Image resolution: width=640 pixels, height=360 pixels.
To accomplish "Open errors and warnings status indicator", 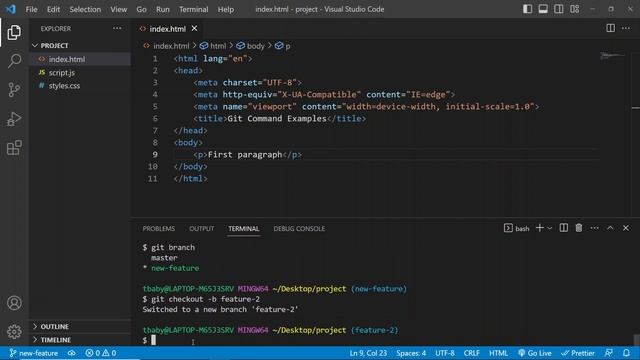I will point(100,353).
